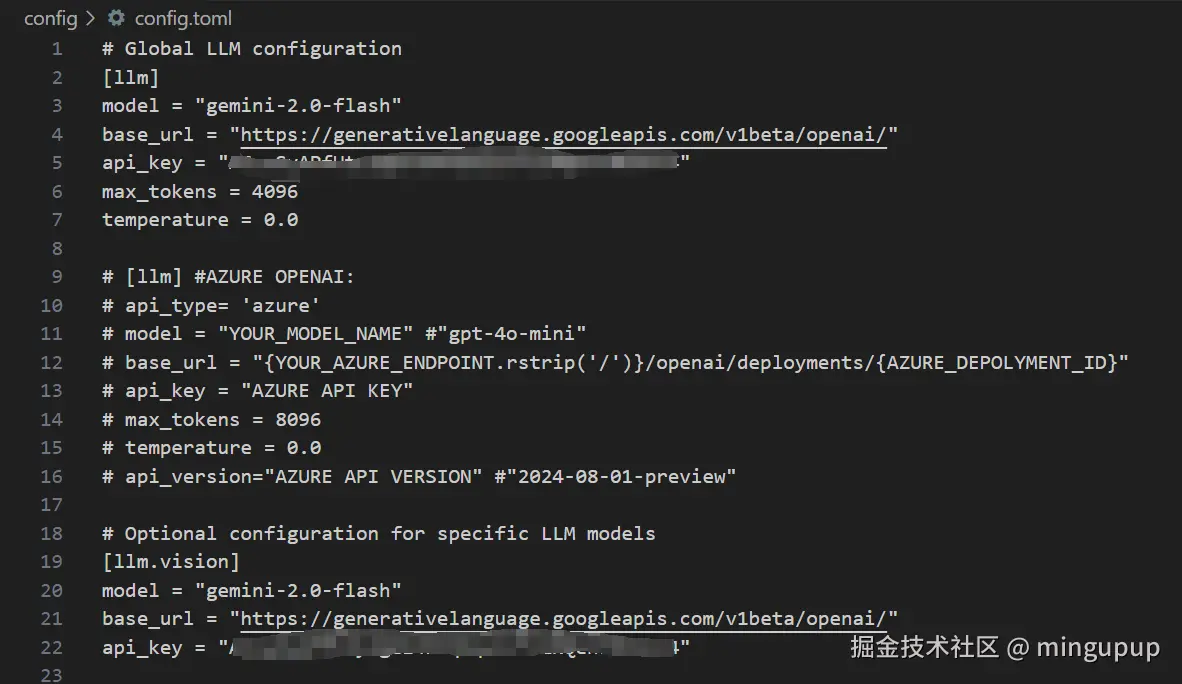The width and height of the screenshot is (1182, 684).
Task: Click the max_tokens value 4096
Action: pos(278,190)
